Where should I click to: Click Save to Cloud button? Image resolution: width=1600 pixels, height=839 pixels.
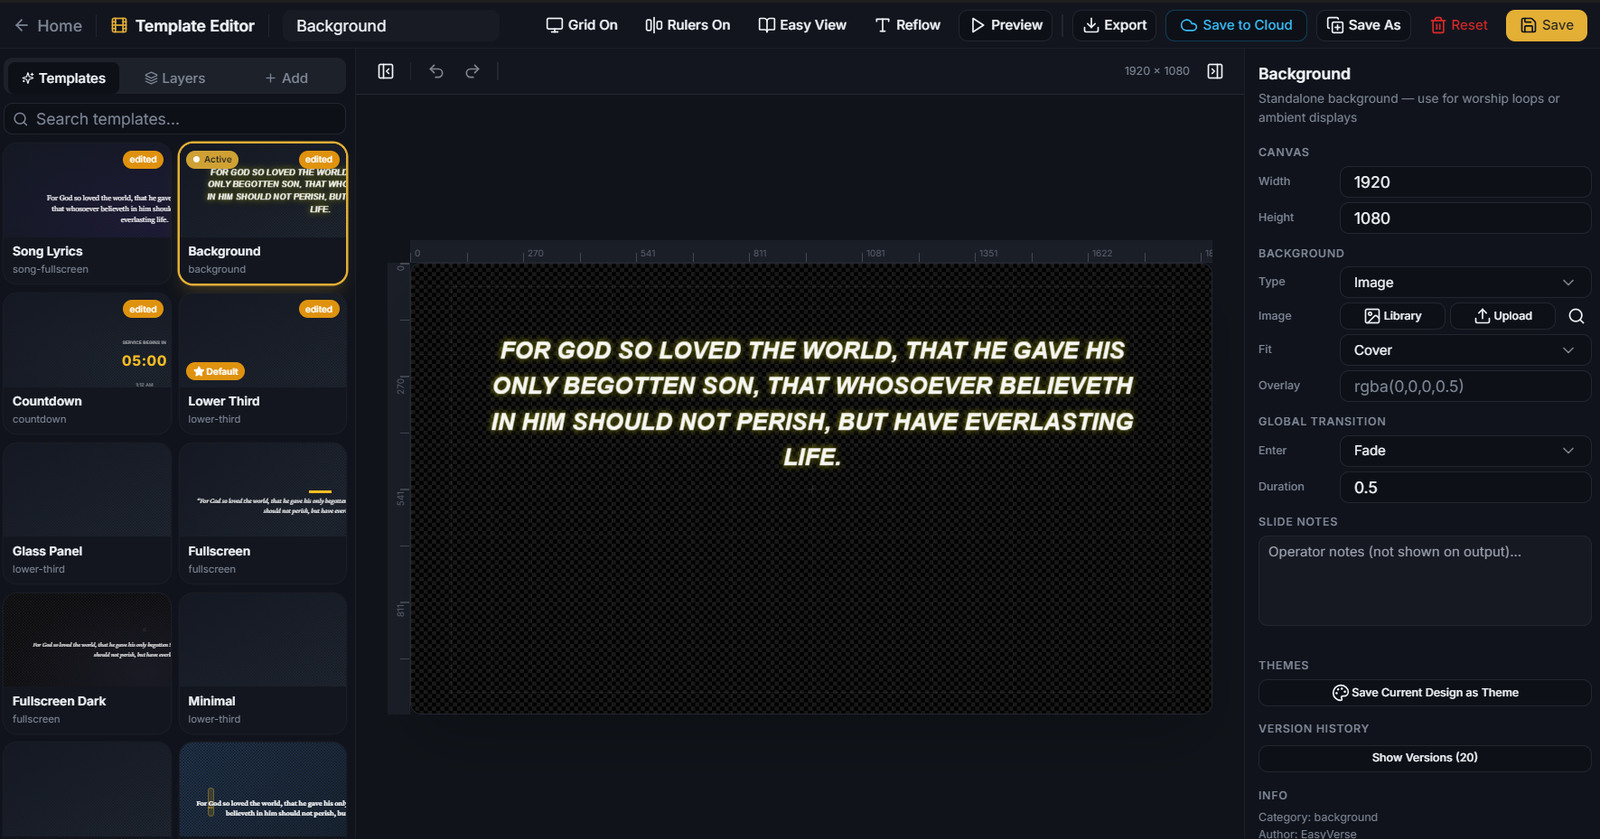pyautogui.click(x=1236, y=25)
